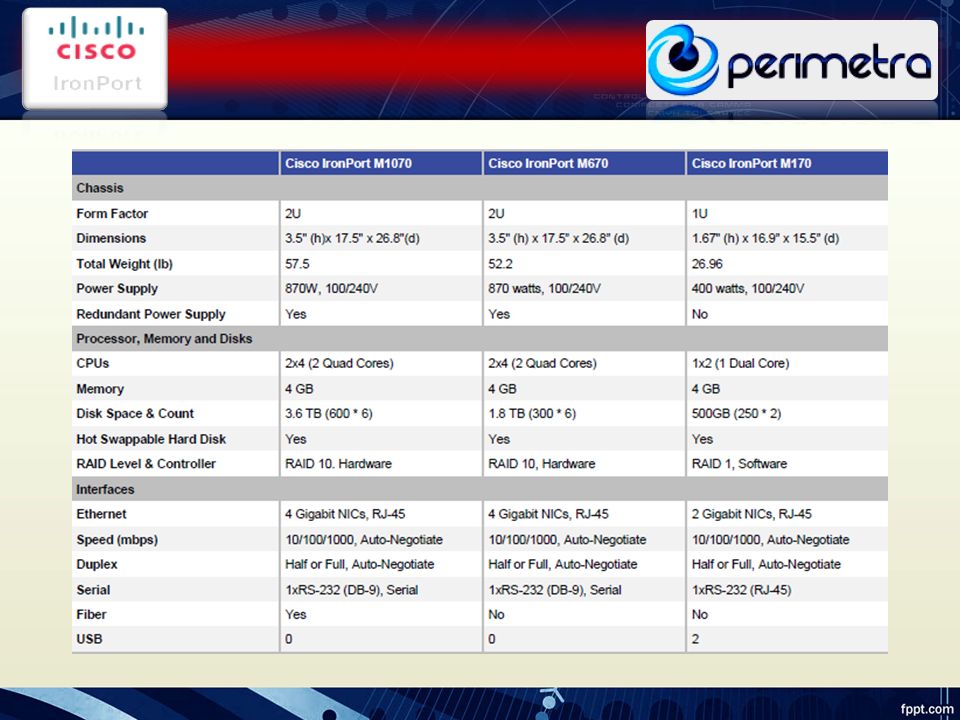Click the 26.96 weight value
The height and width of the screenshot is (720, 960).
point(707,264)
